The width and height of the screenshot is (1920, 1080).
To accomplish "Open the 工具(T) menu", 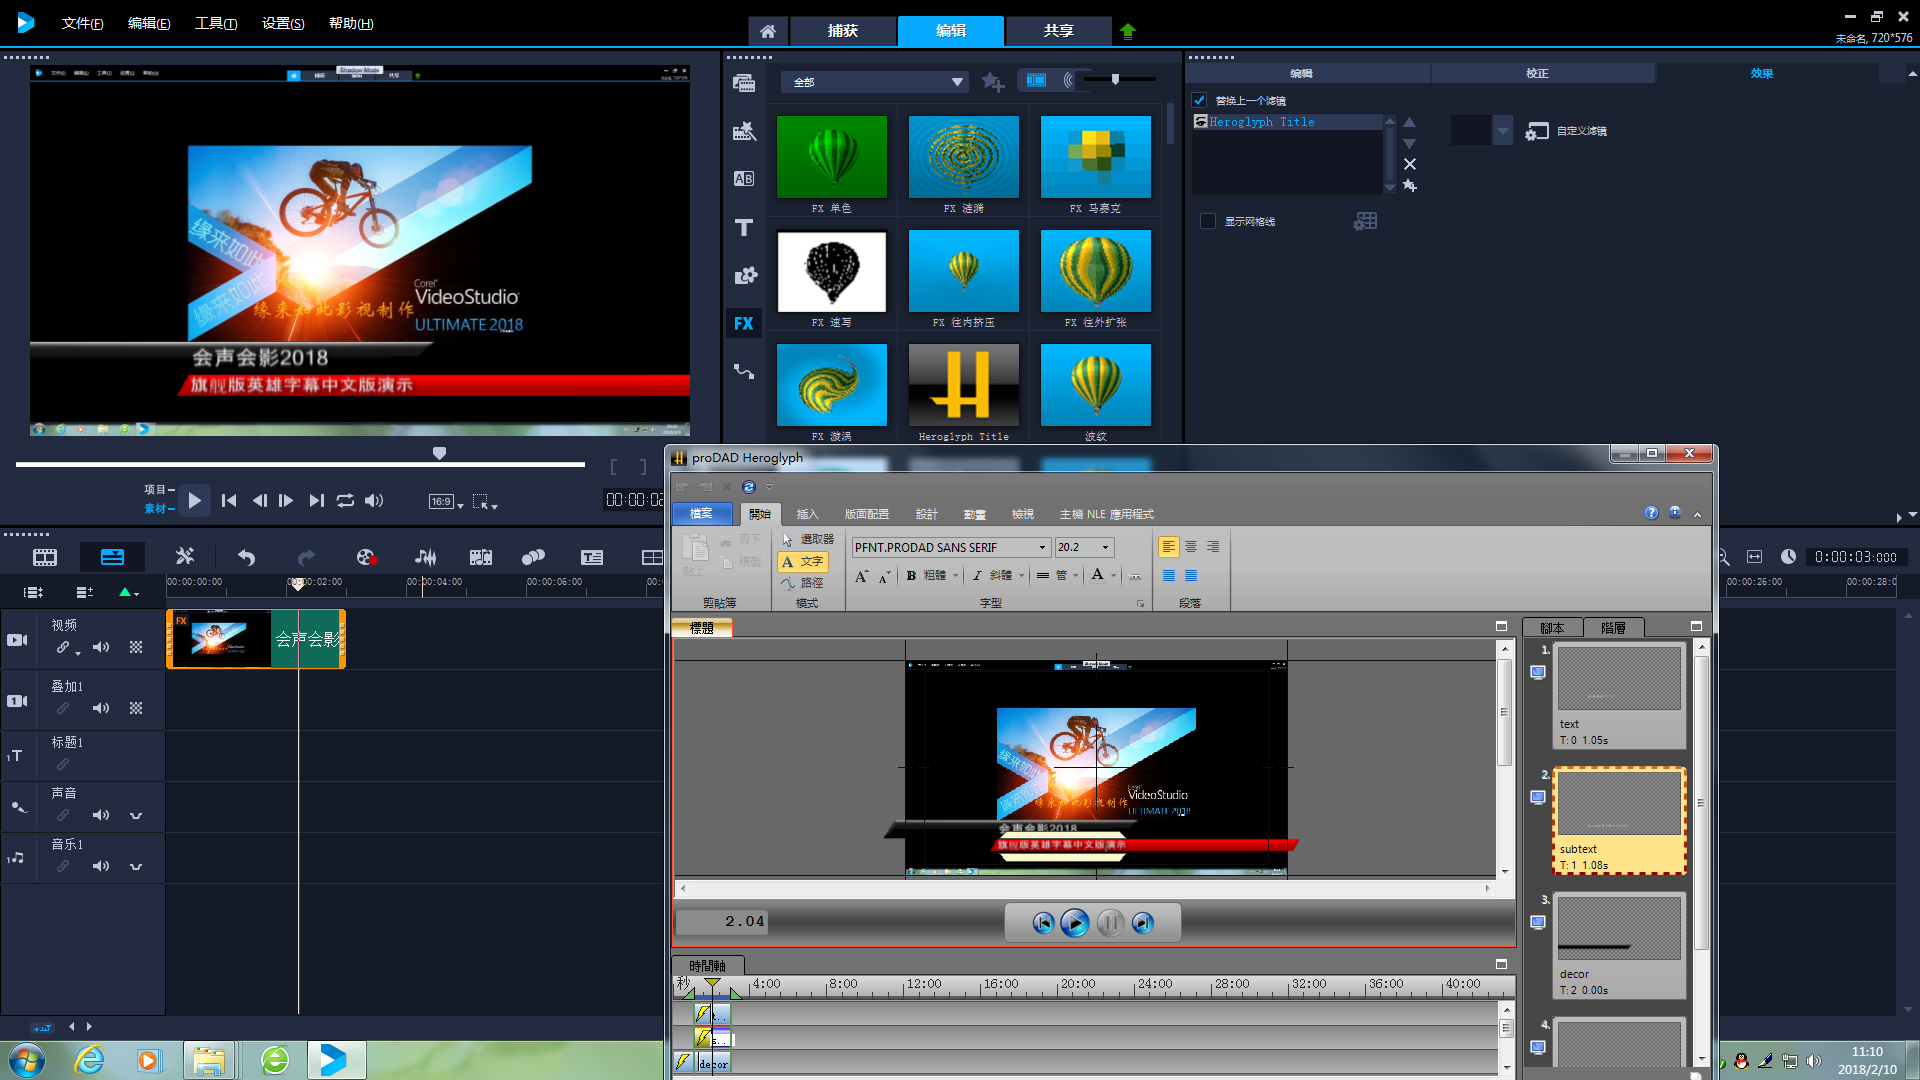I will click(x=216, y=23).
